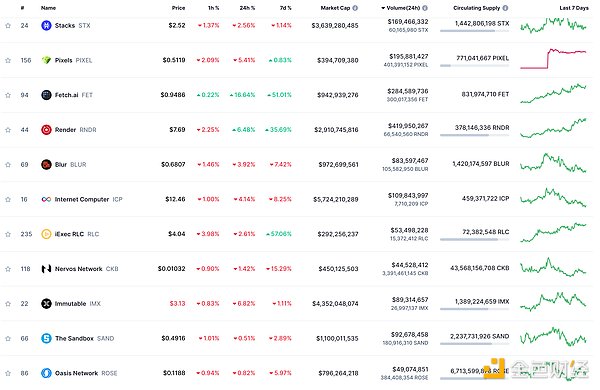Open the Pixels 7-day sparkline chart
Screen dimensions: 600x390
553,59
